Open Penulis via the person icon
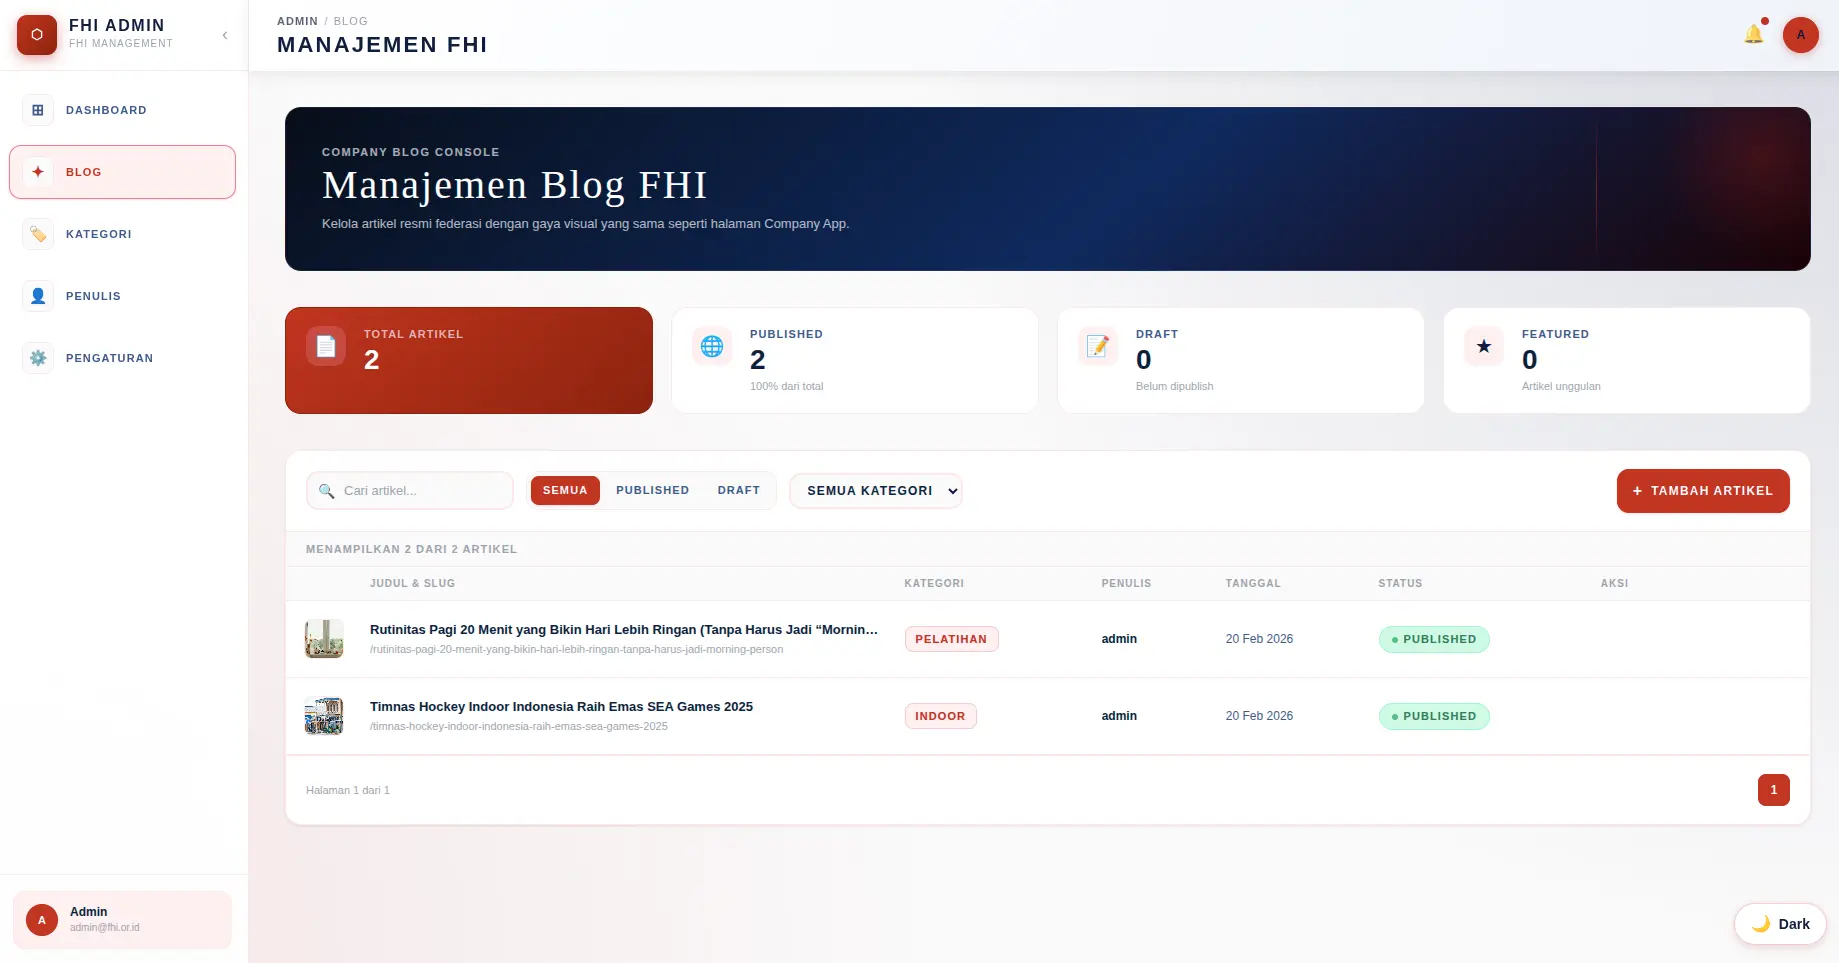 click(x=38, y=296)
